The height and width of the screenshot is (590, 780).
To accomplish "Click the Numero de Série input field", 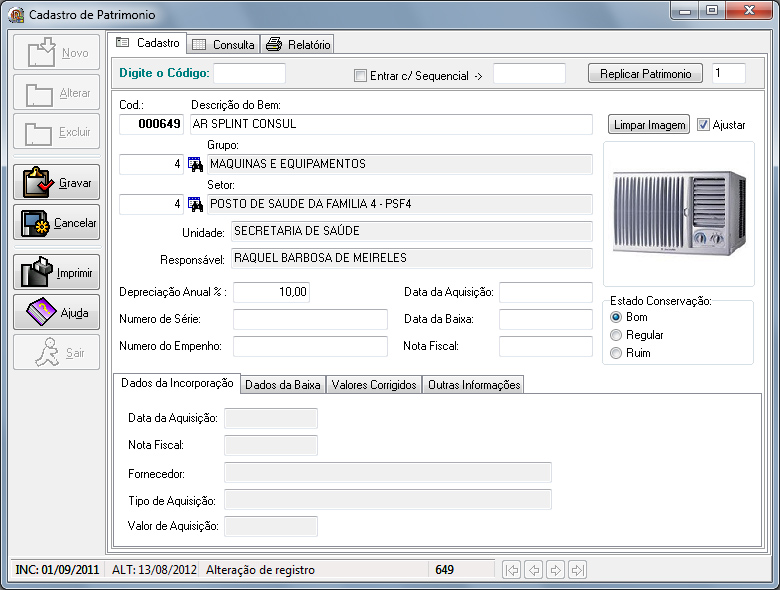I will point(310,319).
